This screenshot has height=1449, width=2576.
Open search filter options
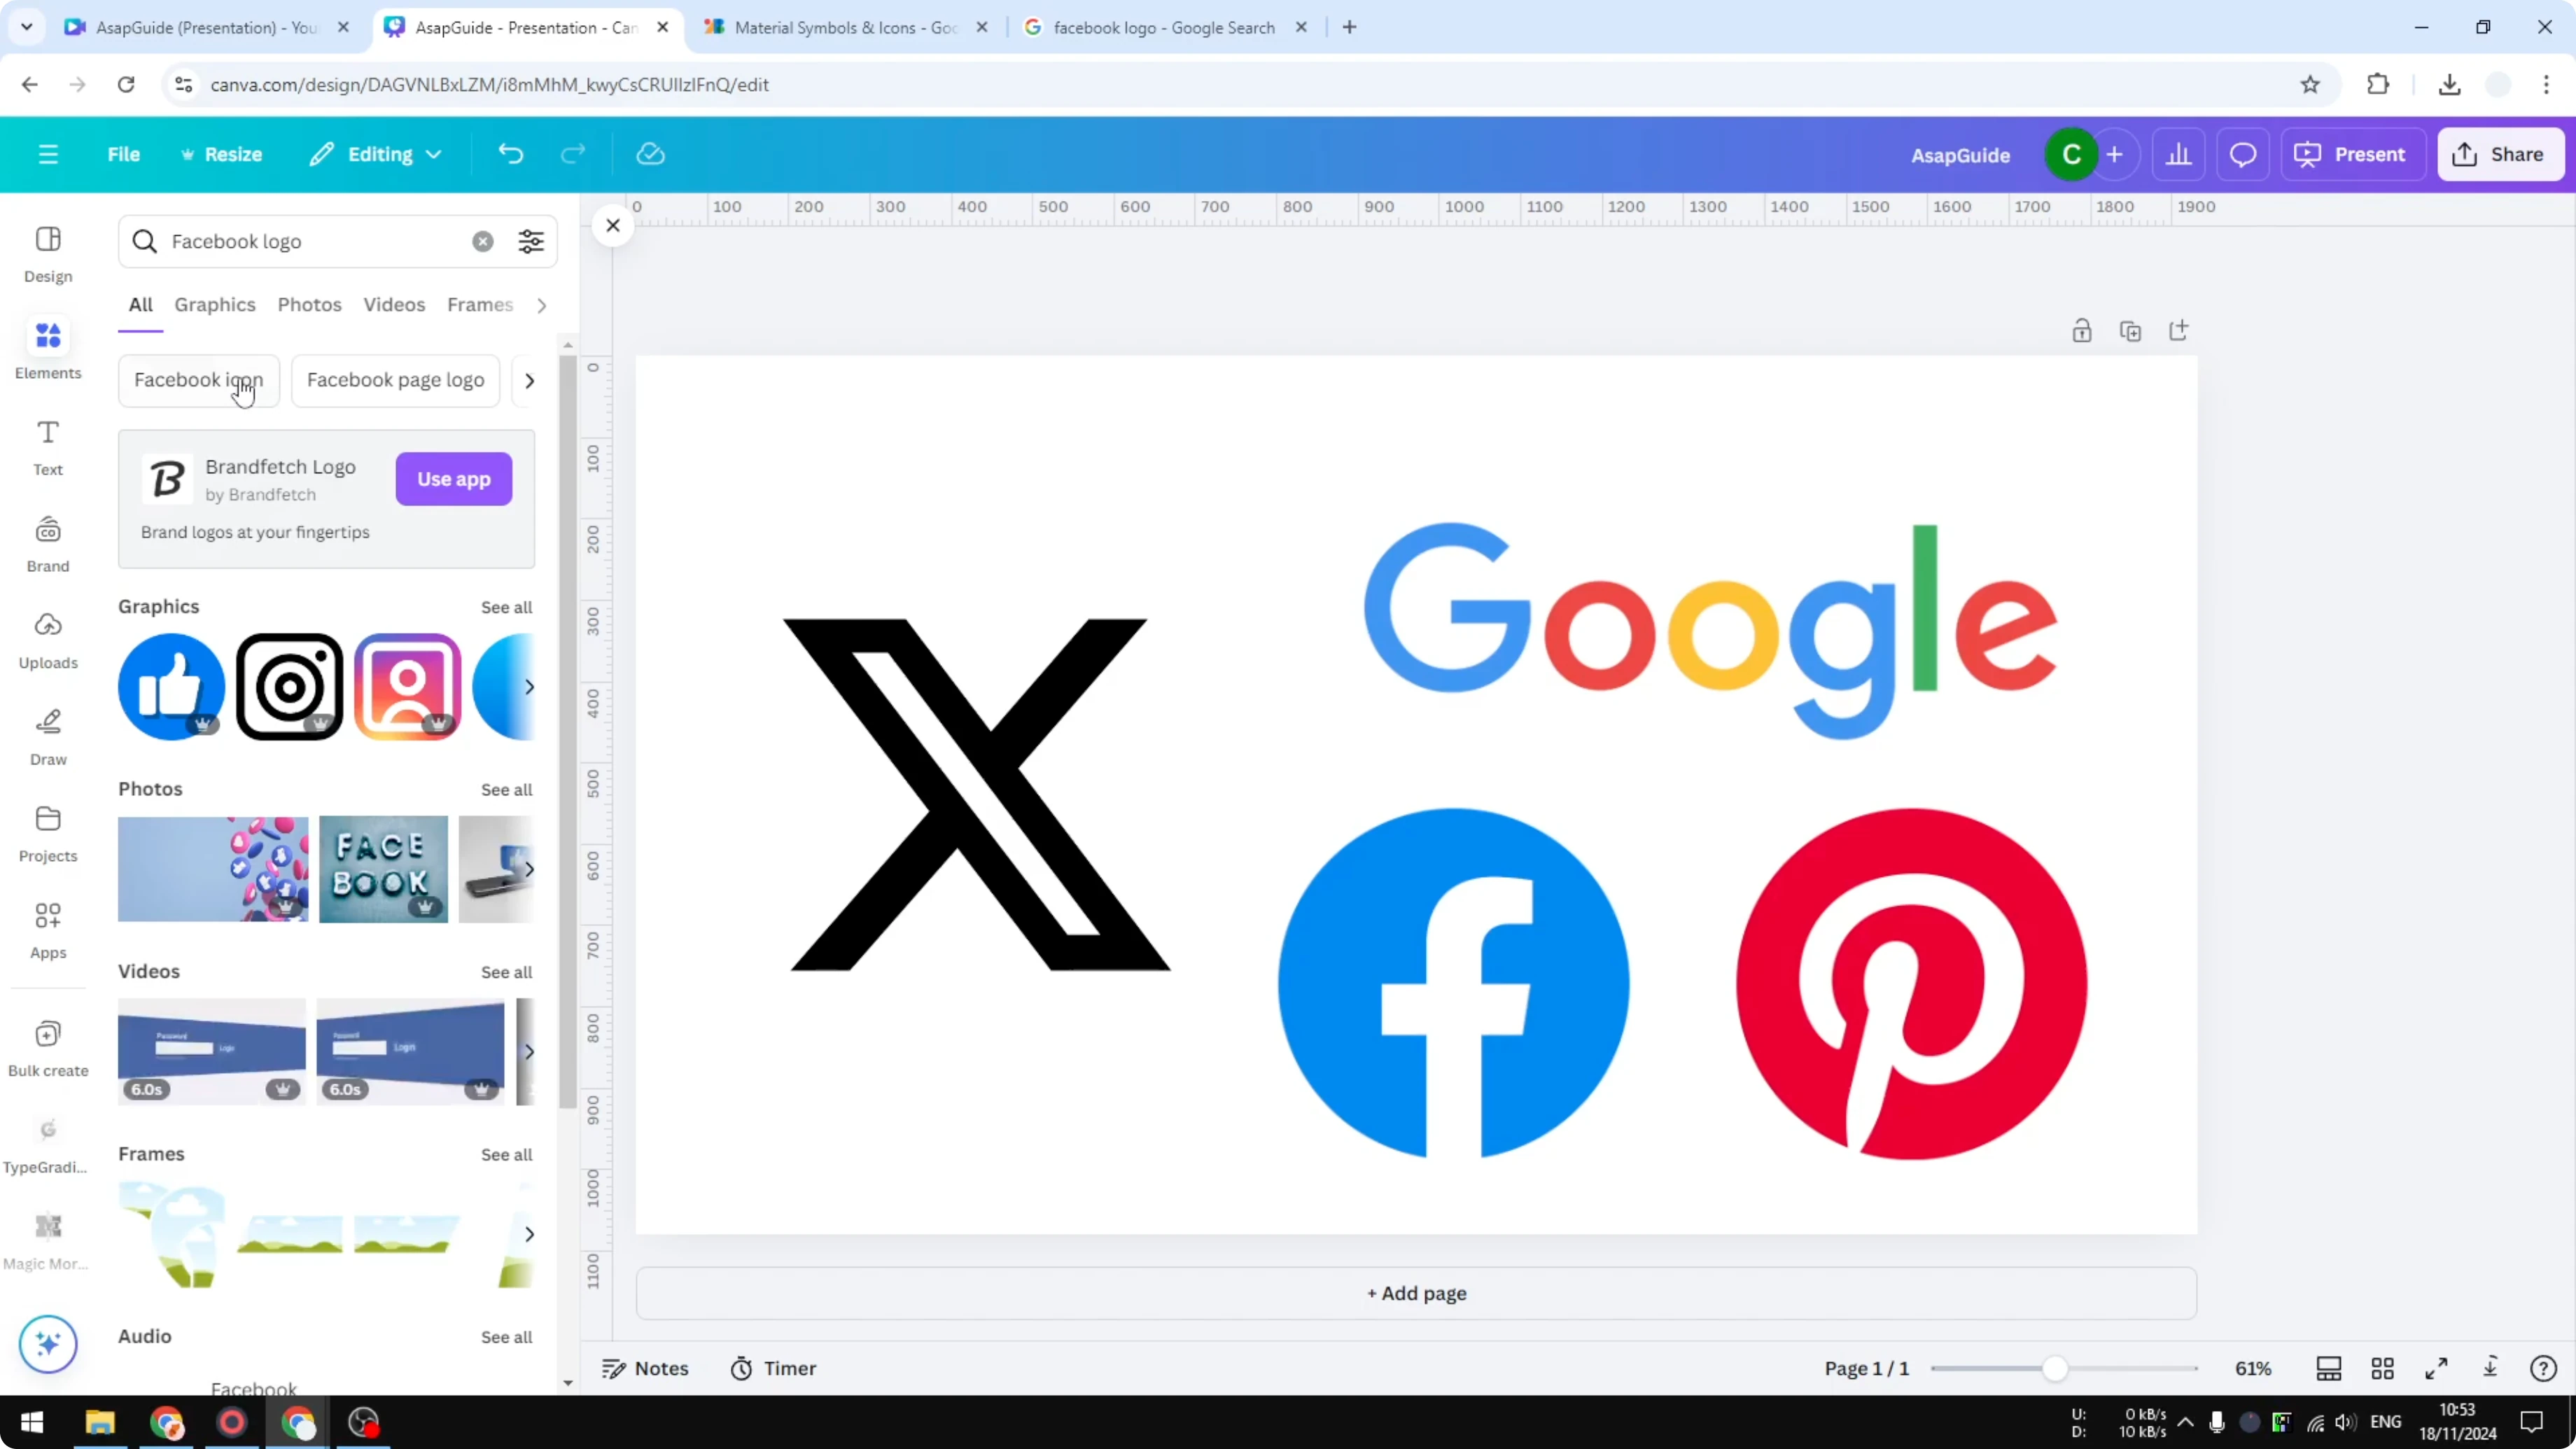530,241
